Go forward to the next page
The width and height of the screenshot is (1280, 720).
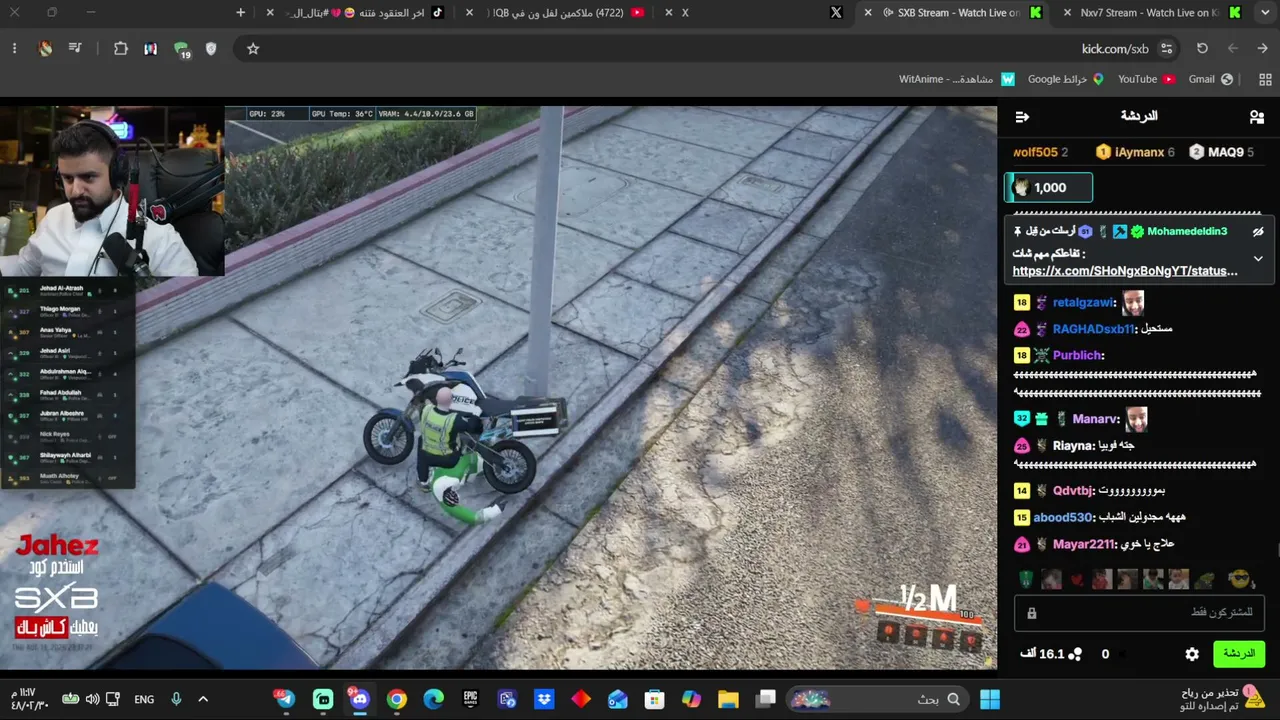point(1233,49)
